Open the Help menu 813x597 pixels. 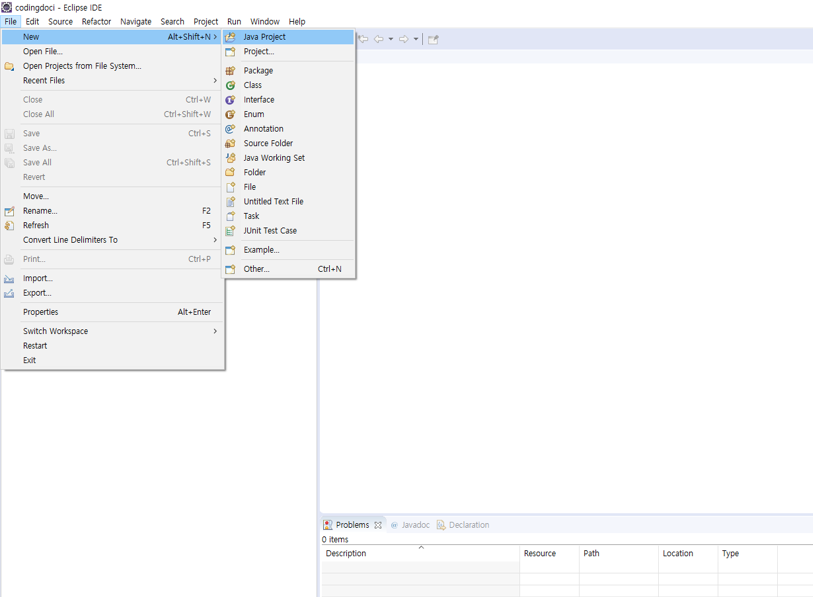pos(297,21)
